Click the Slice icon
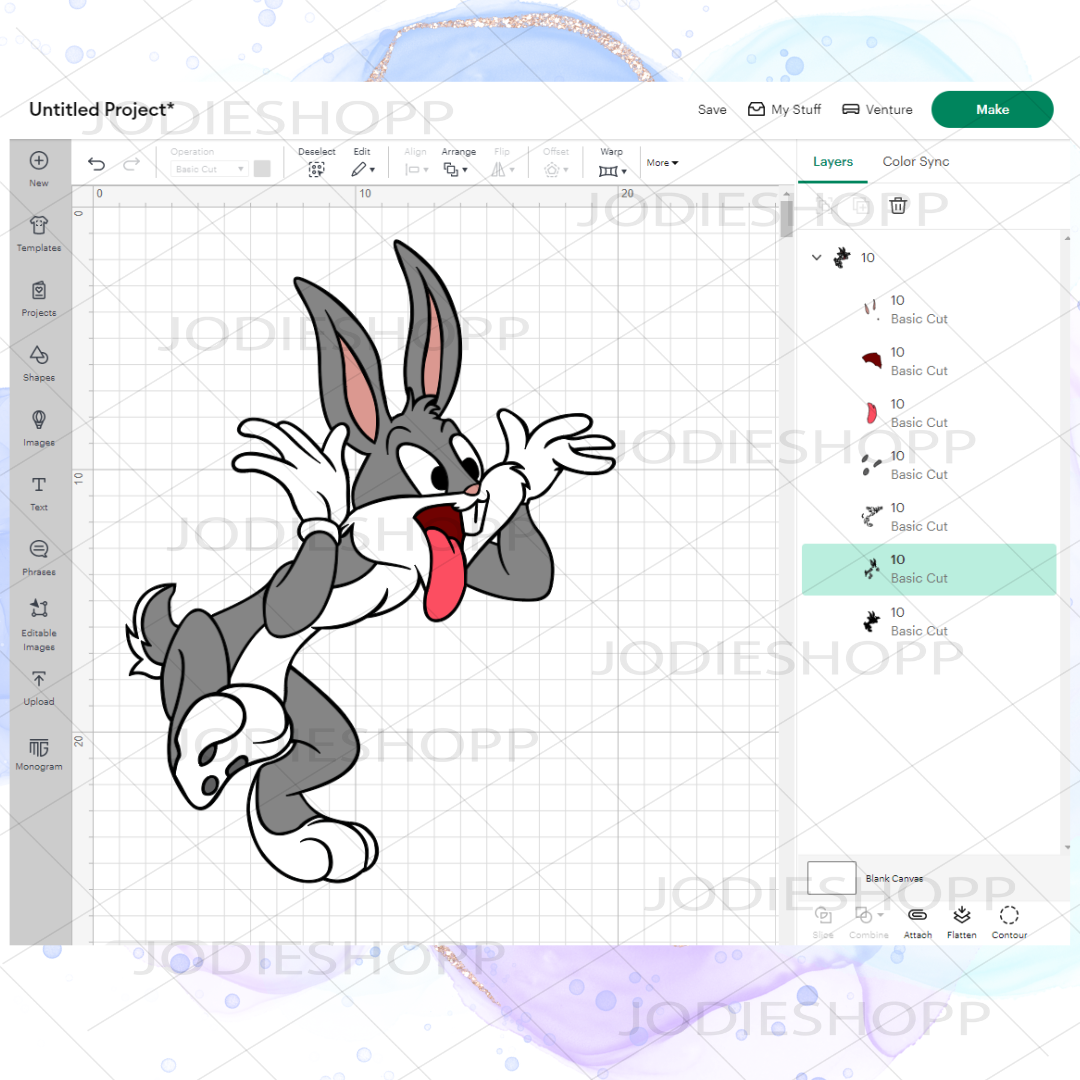 (823, 915)
